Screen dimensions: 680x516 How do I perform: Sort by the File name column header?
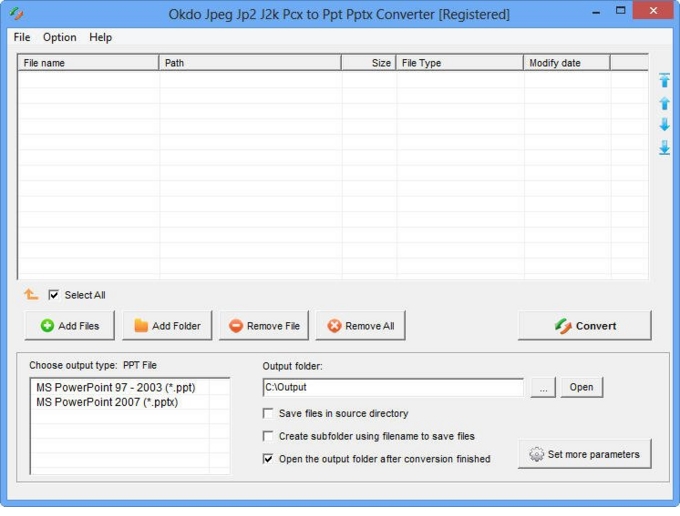(88, 63)
